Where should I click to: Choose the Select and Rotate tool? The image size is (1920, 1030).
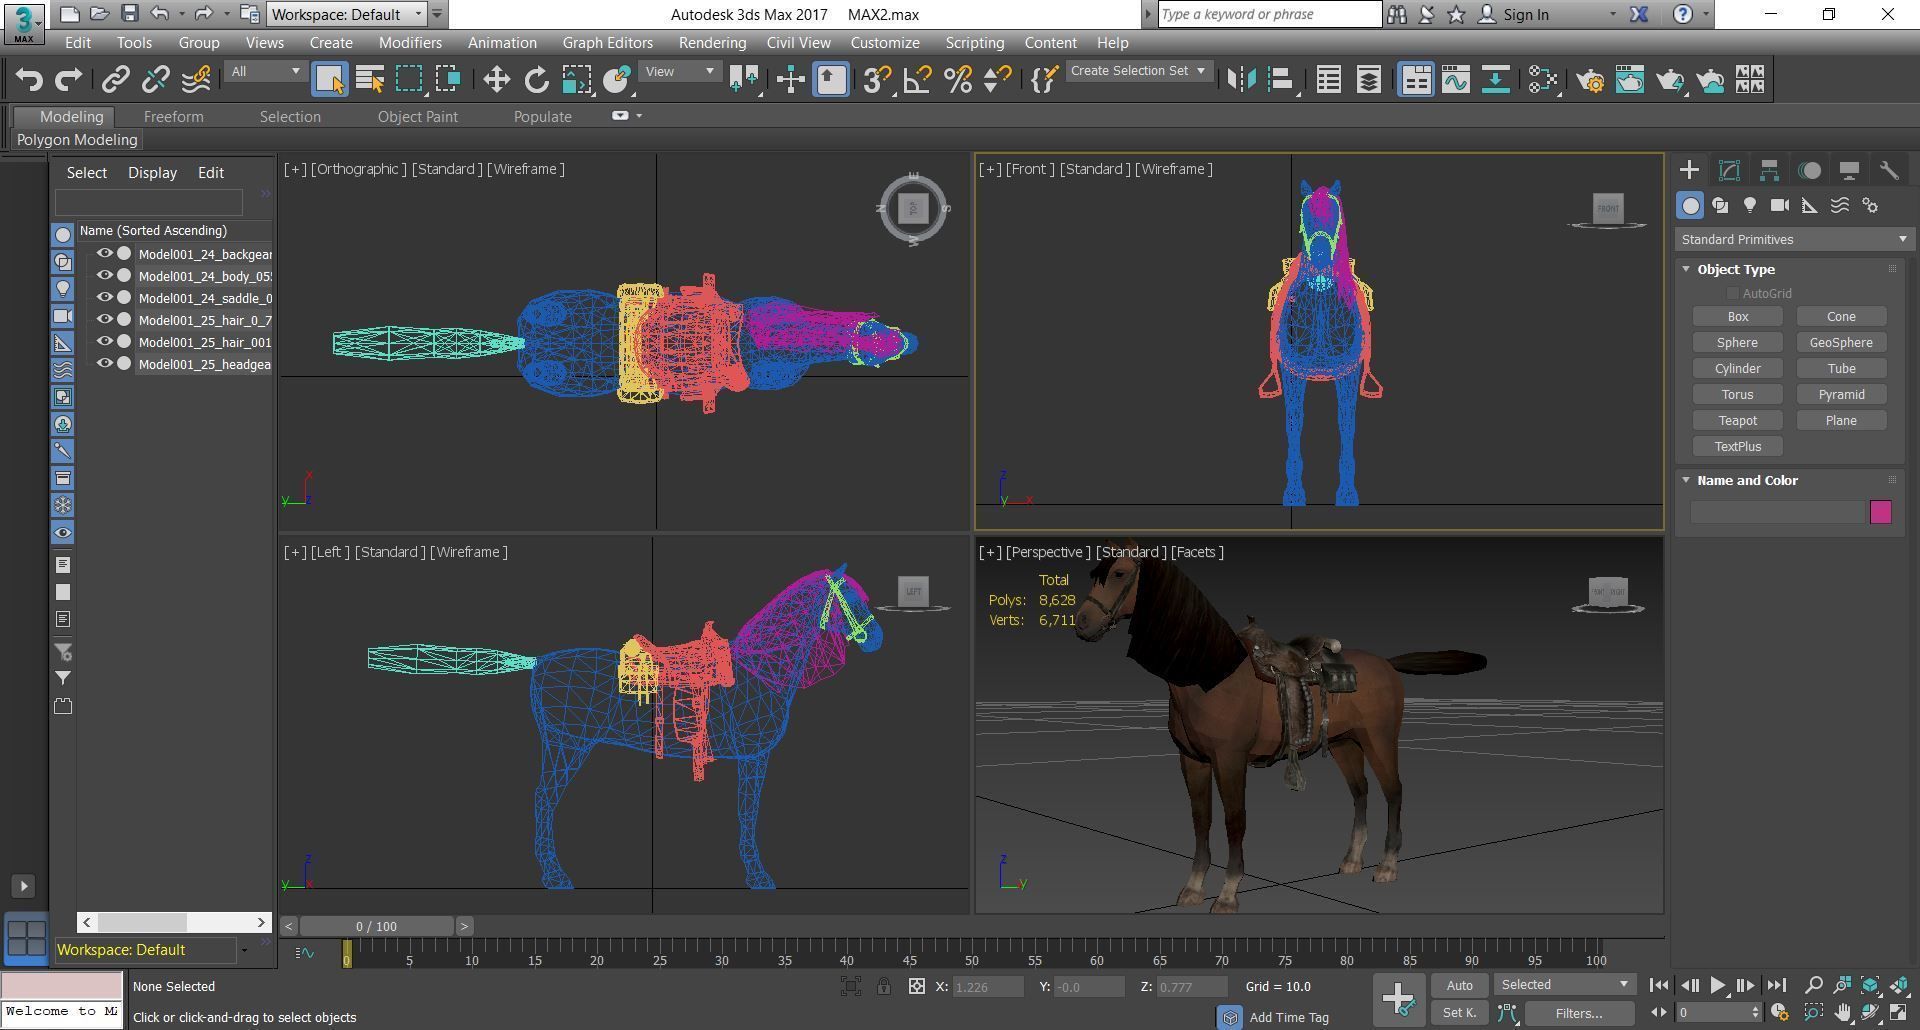537,79
